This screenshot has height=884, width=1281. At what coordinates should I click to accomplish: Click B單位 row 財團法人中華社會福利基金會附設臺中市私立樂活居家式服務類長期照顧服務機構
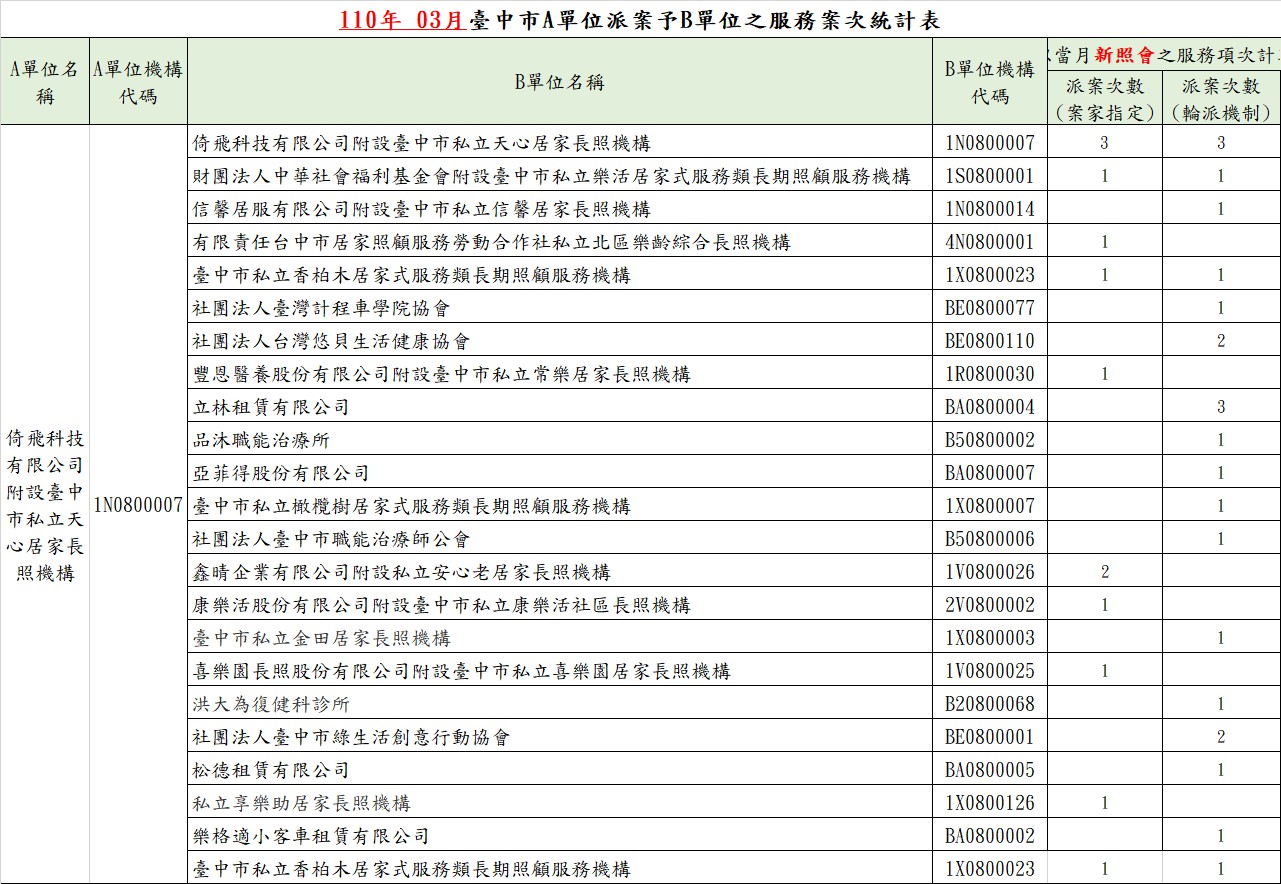point(560,176)
